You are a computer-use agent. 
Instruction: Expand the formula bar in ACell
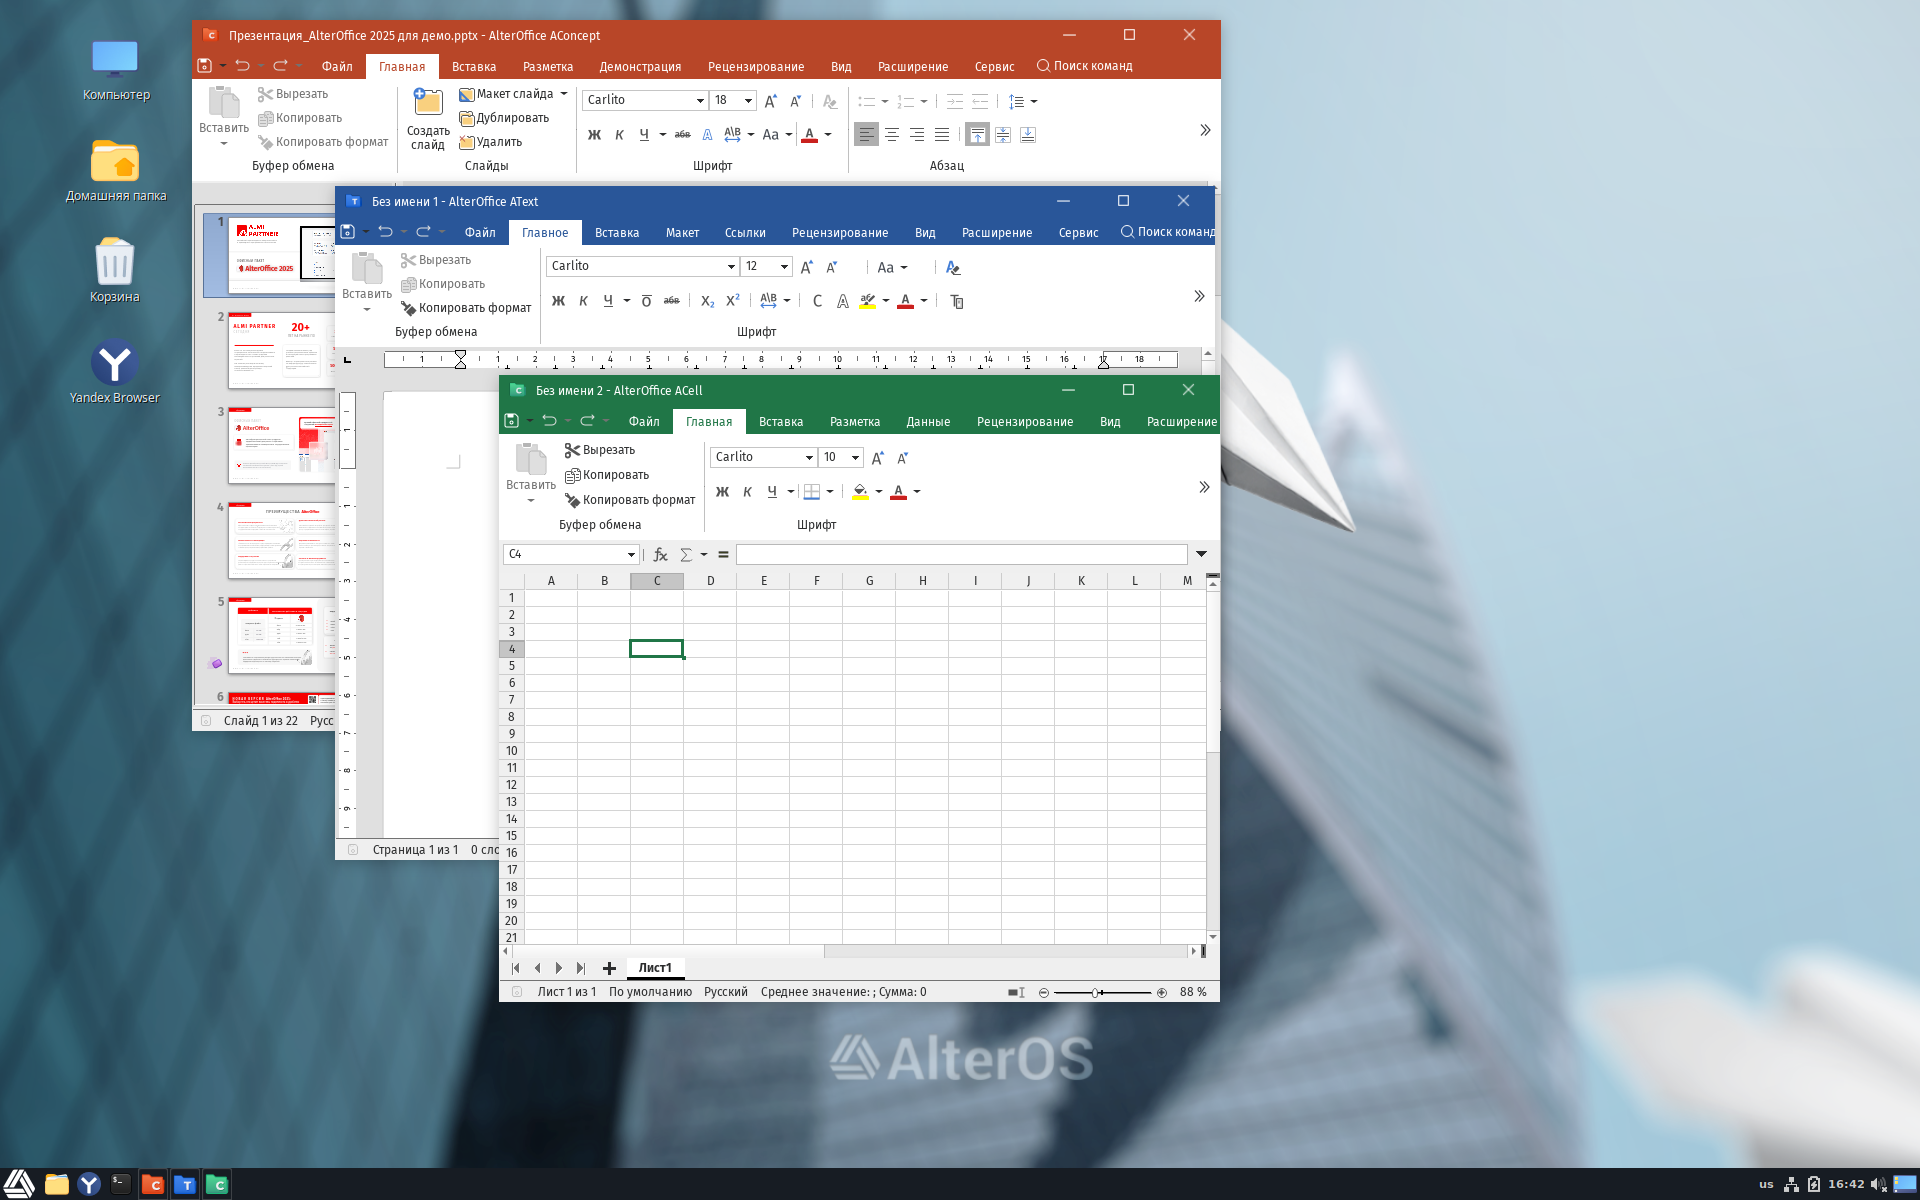tap(1201, 554)
